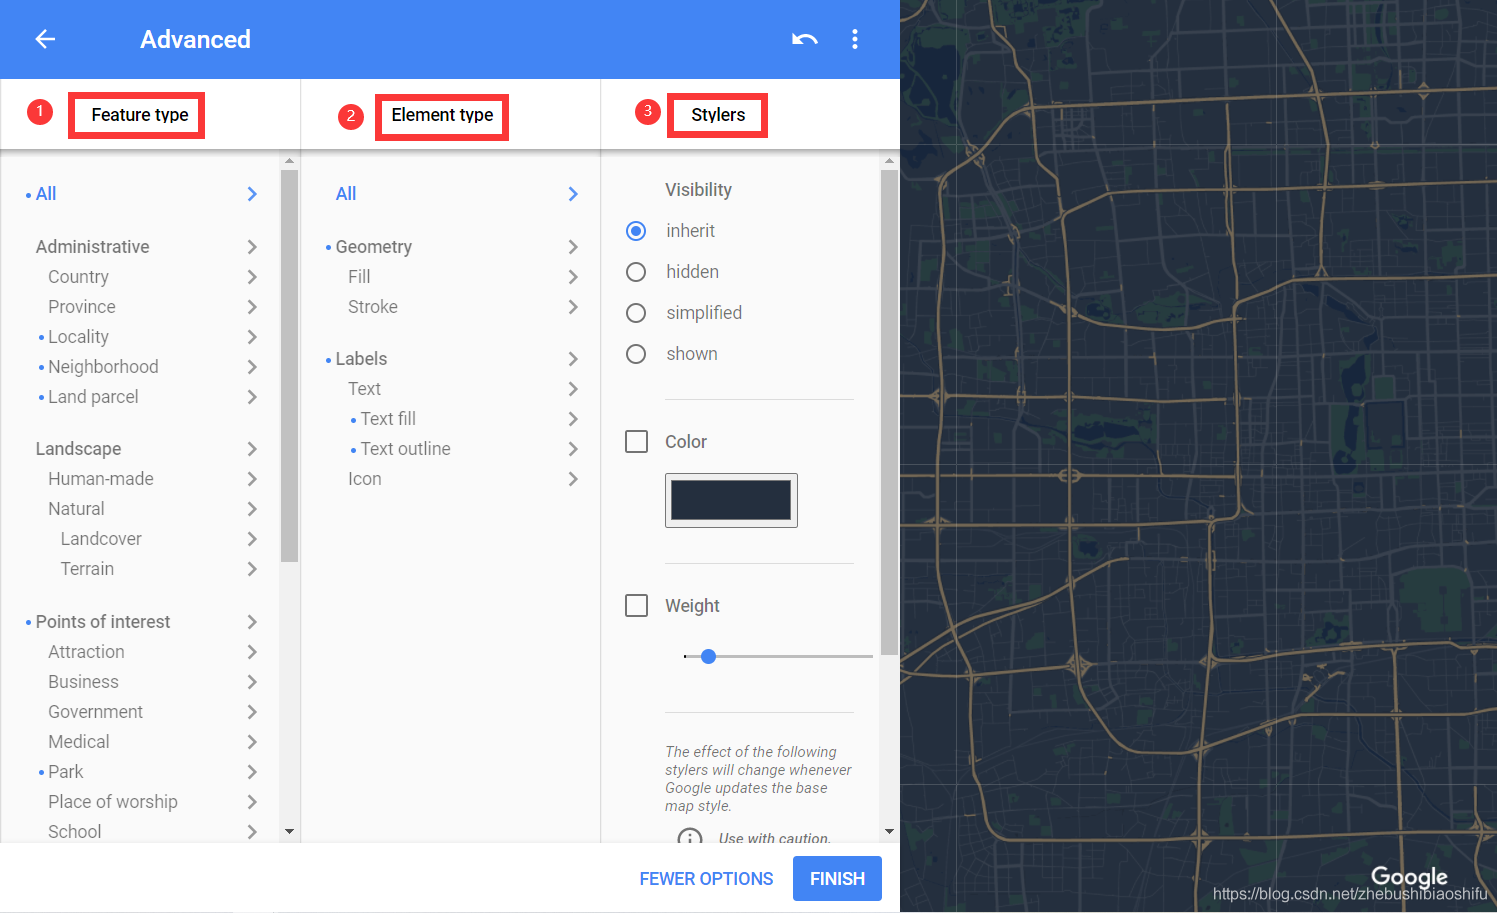Expand the Administrative chevron
The height and width of the screenshot is (913, 1497).
click(x=252, y=247)
